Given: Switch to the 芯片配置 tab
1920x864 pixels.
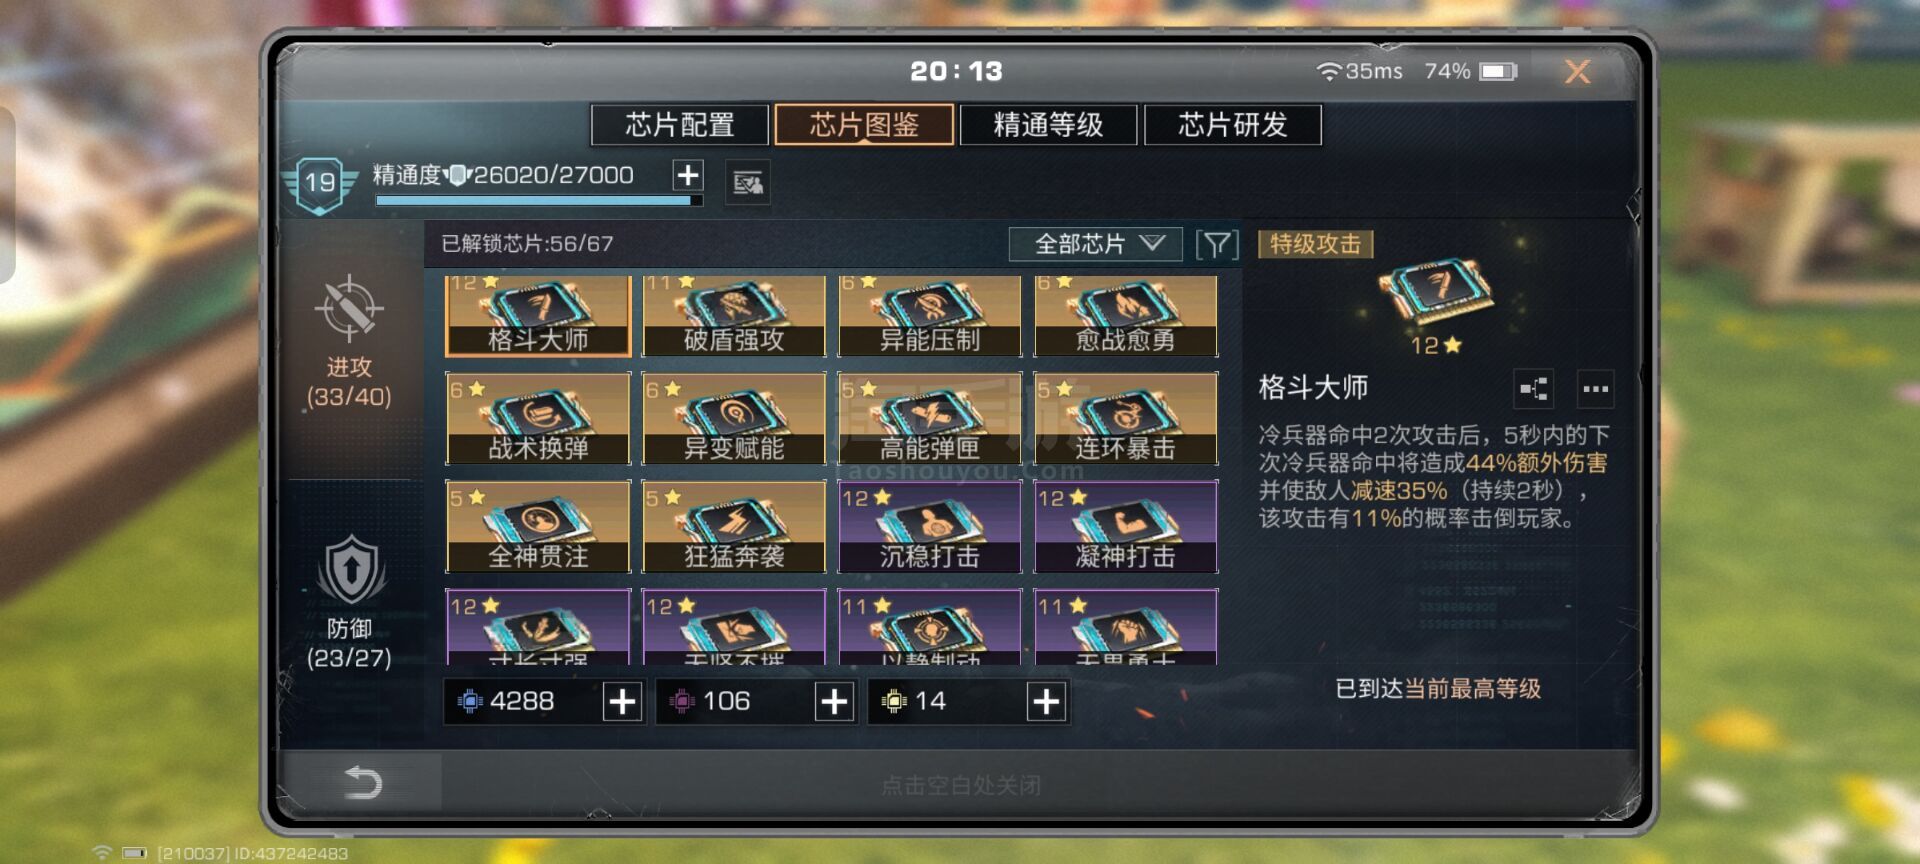Looking at the screenshot, I should [680, 125].
